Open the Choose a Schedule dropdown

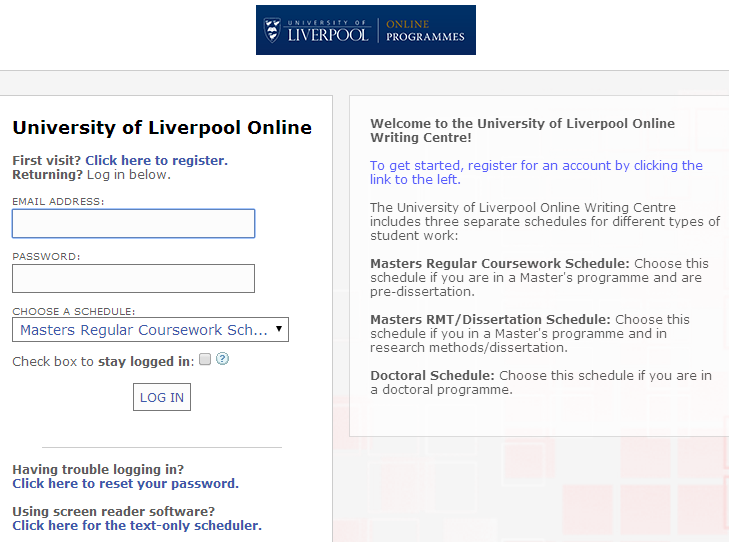pyautogui.click(x=150, y=330)
